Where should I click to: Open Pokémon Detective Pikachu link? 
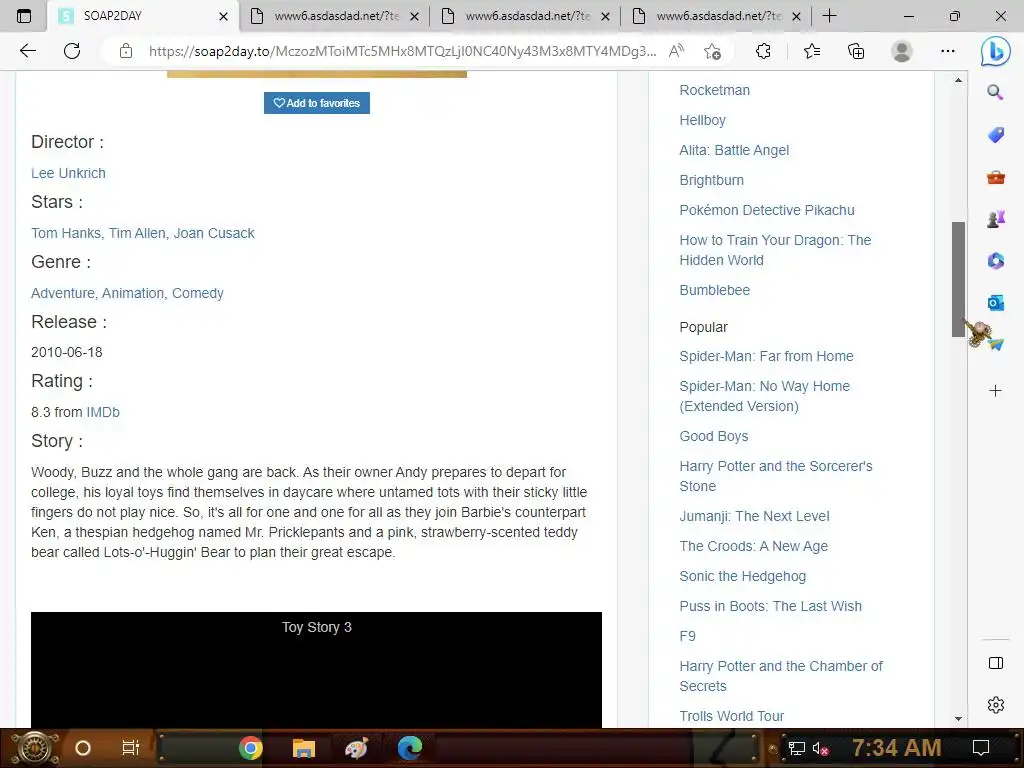pyautogui.click(x=767, y=210)
